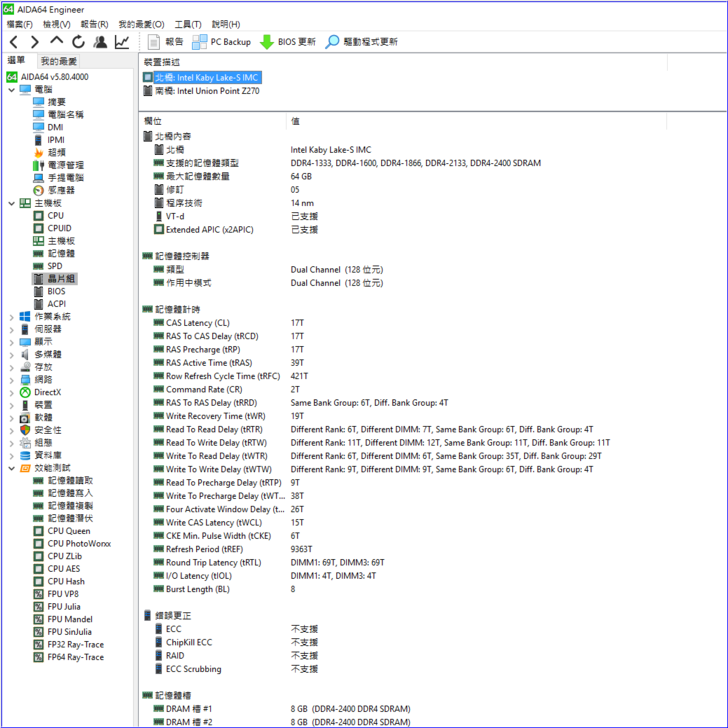The image size is (728, 728).
Task: Click the 報告 report button
Action: [x=166, y=42]
